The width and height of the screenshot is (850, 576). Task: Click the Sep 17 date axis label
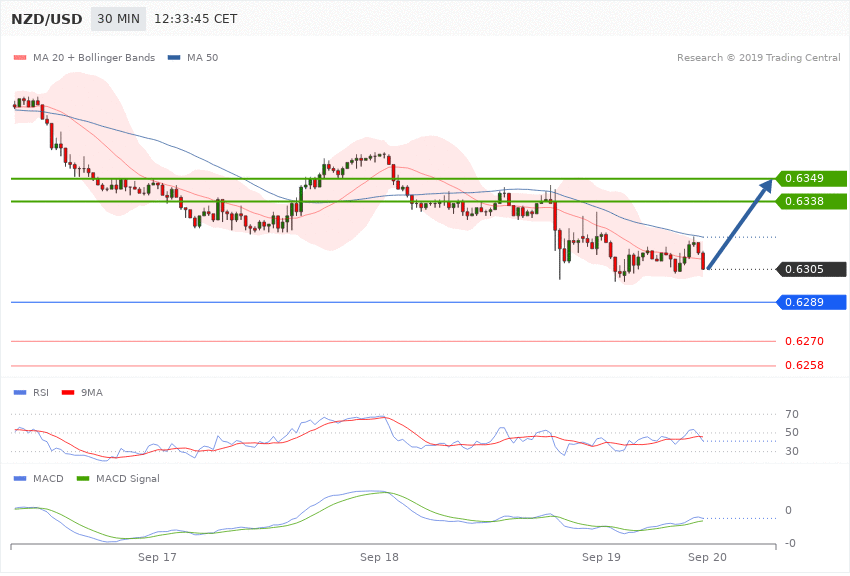pyautogui.click(x=157, y=557)
